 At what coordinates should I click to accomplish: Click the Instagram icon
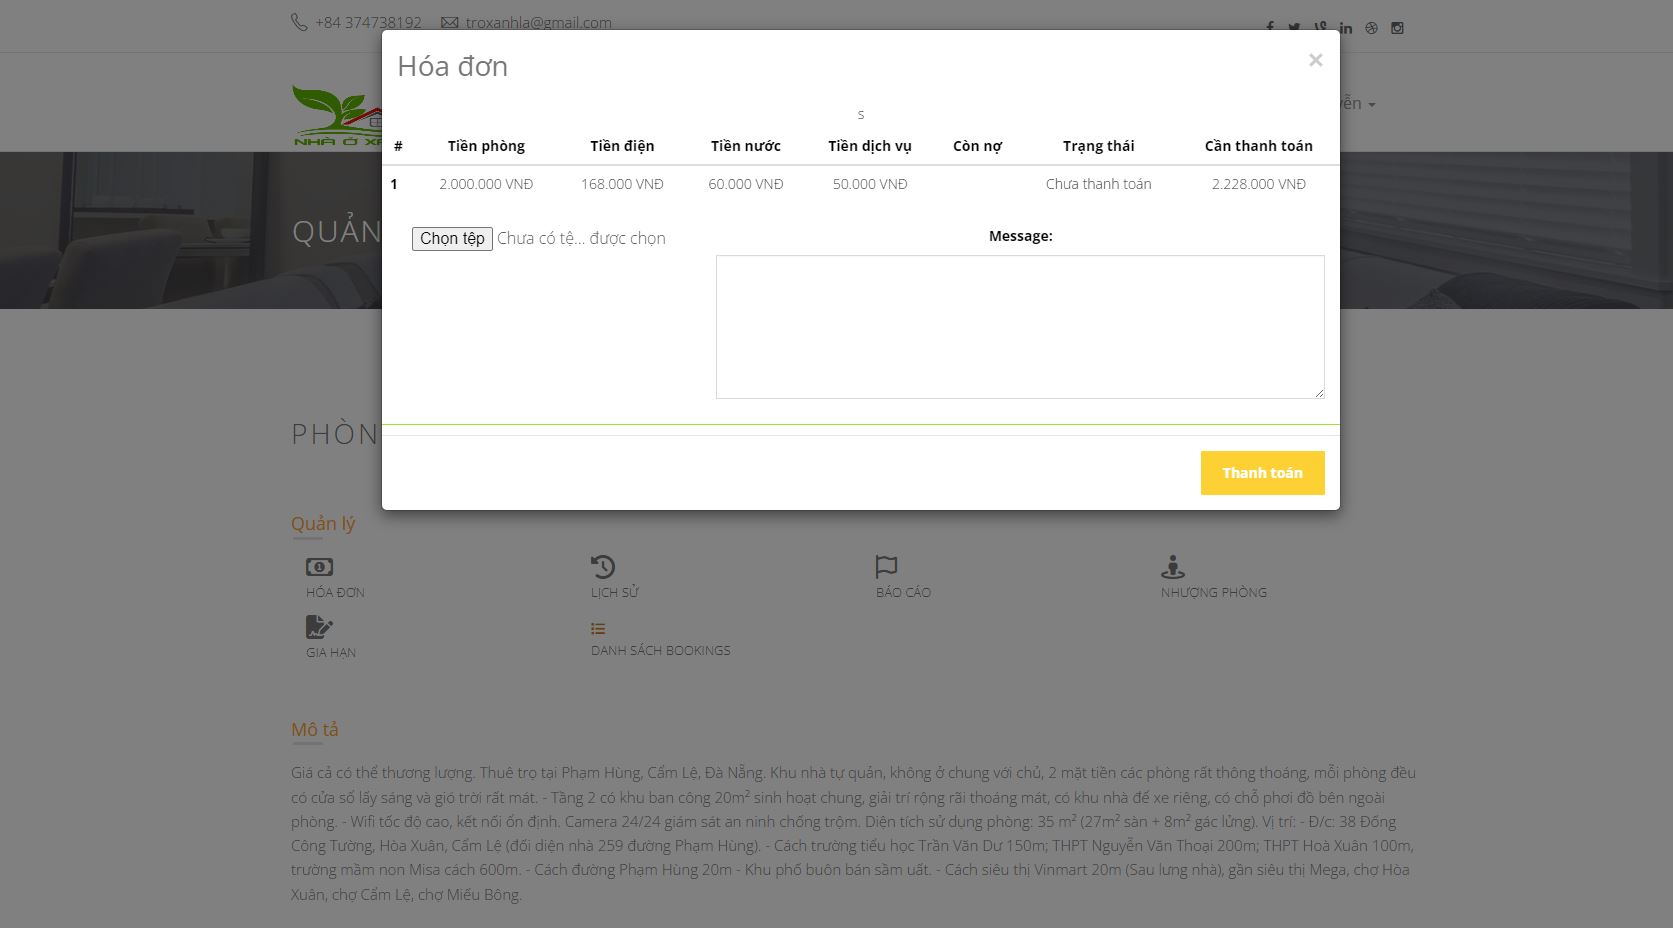pyautogui.click(x=1396, y=28)
